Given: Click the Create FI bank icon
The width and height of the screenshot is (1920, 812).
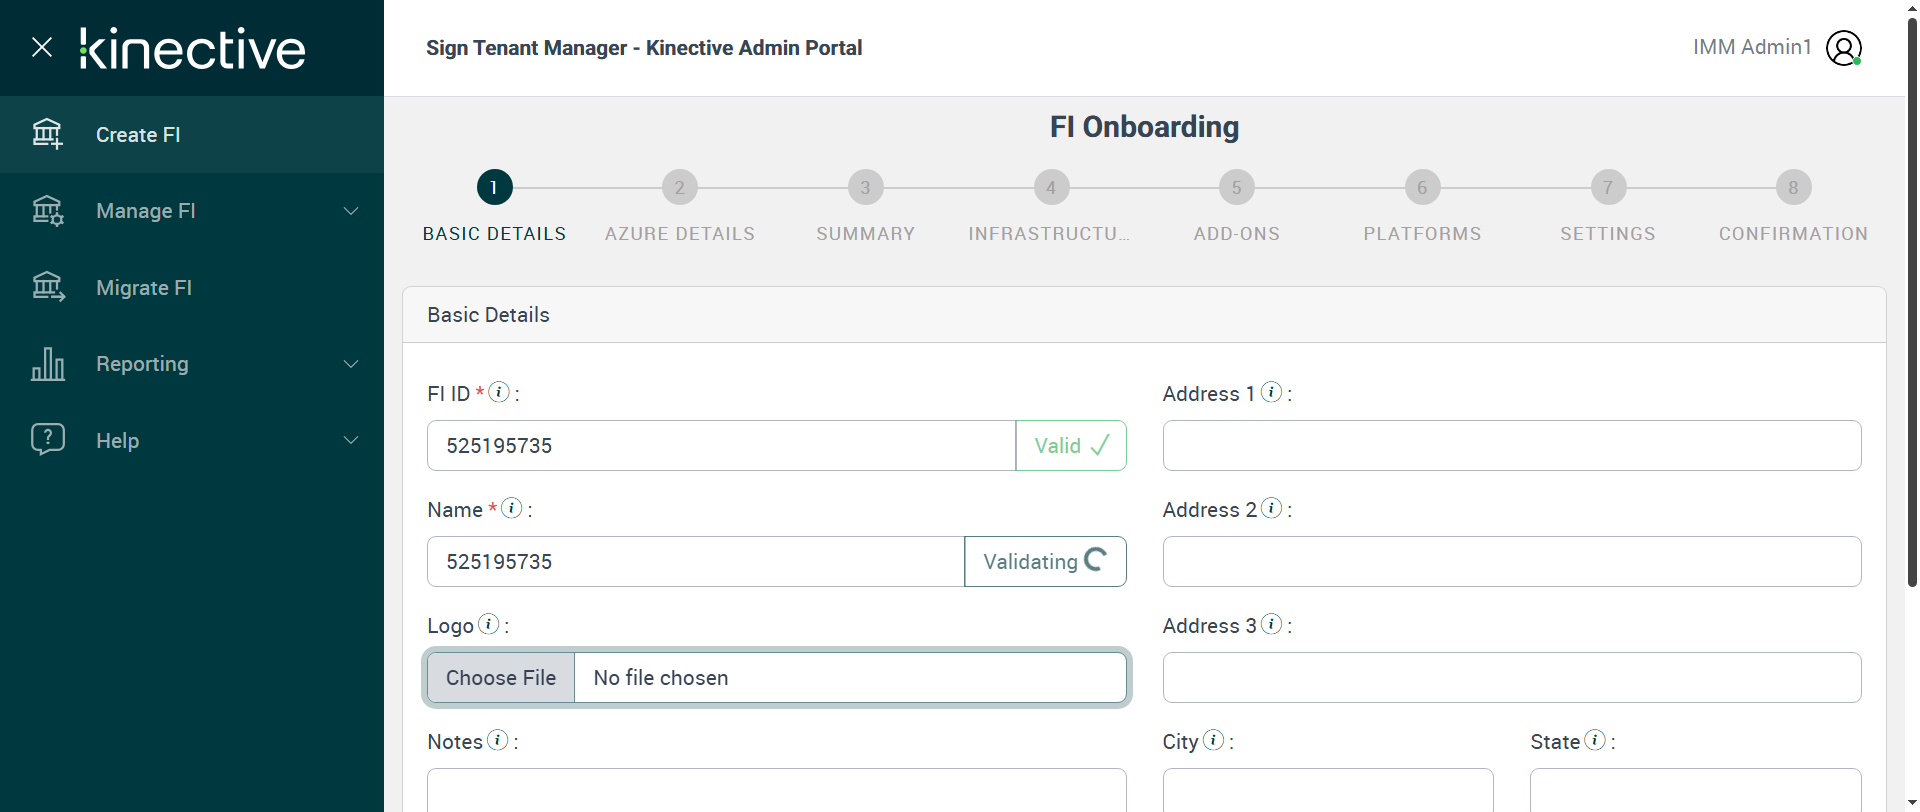Looking at the screenshot, I should 47,134.
